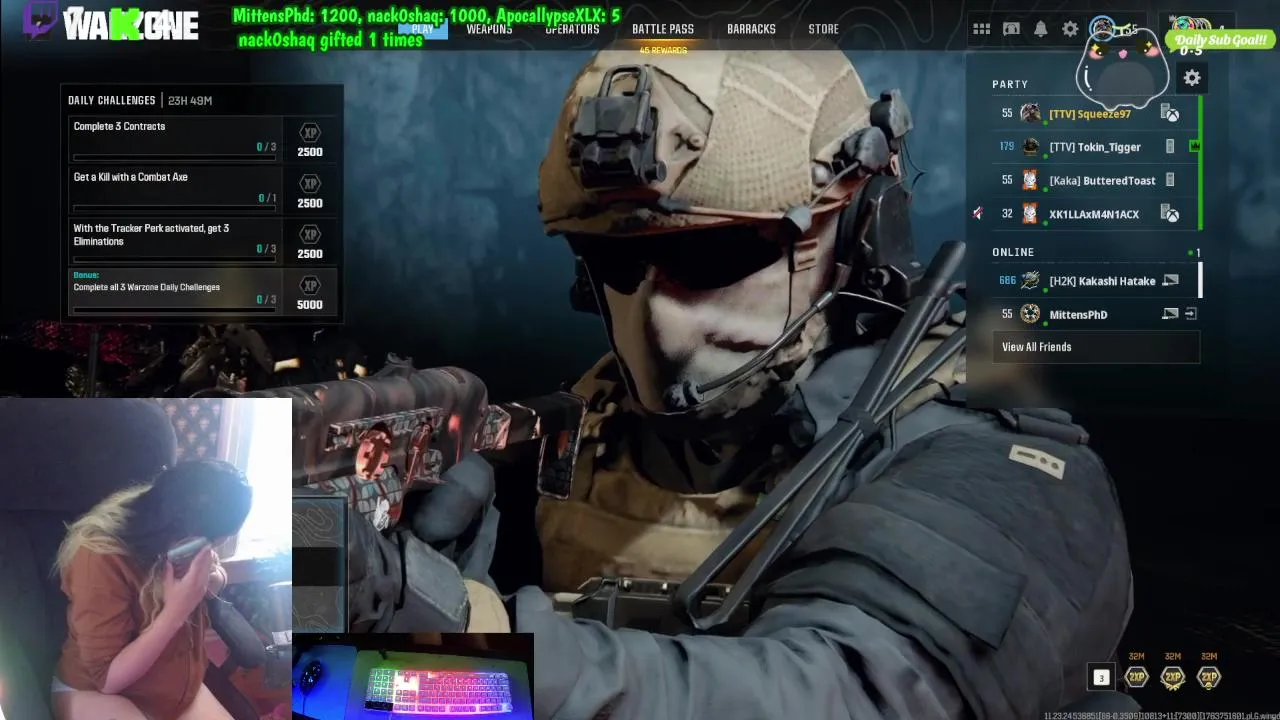1280x720 pixels.
Task: Go to the Store tab
Action: point(823,29)
